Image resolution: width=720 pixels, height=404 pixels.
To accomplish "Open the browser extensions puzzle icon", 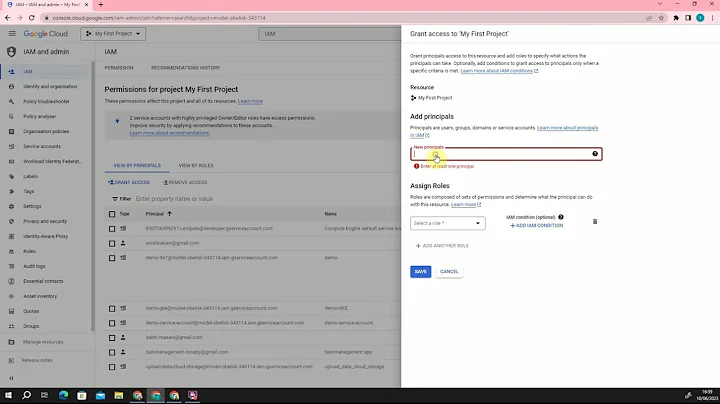I will 676,18.
